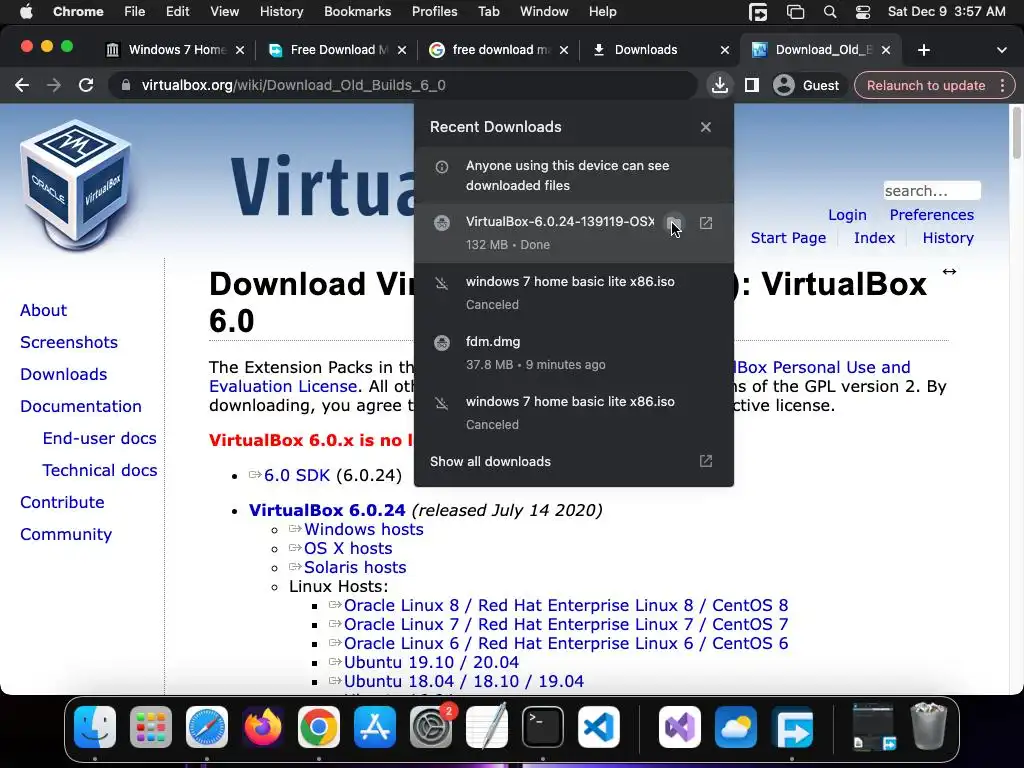Open Trash in the Dock
1024x768 pixels.
(929, 726)
